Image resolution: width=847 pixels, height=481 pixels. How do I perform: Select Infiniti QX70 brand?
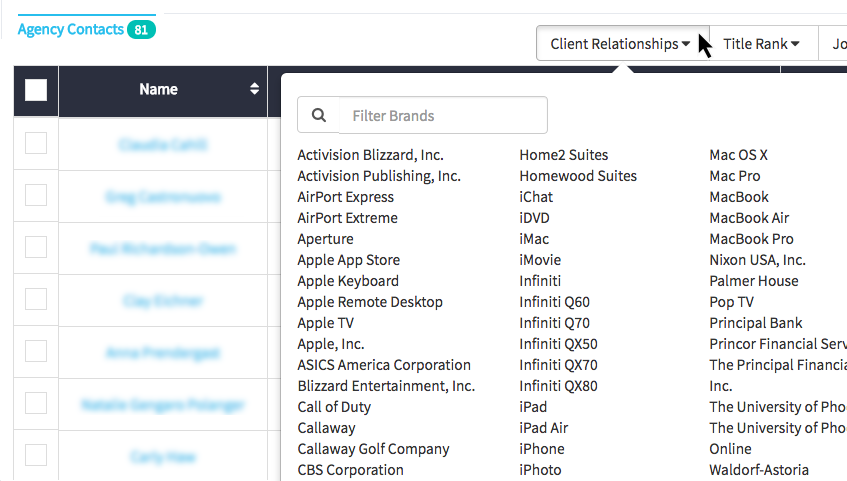coord(559,366)
